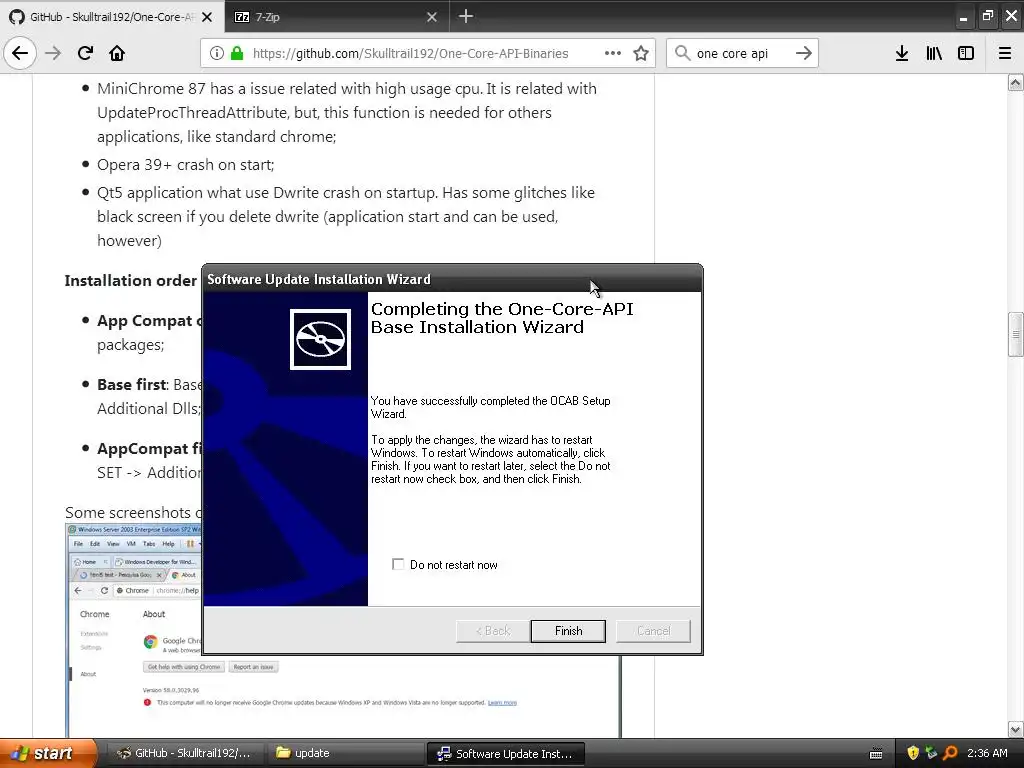Viewport: 1024px width, 768px height.
Task: Click the Software Update Installation Wizard title bar
Action: [452, 279]
